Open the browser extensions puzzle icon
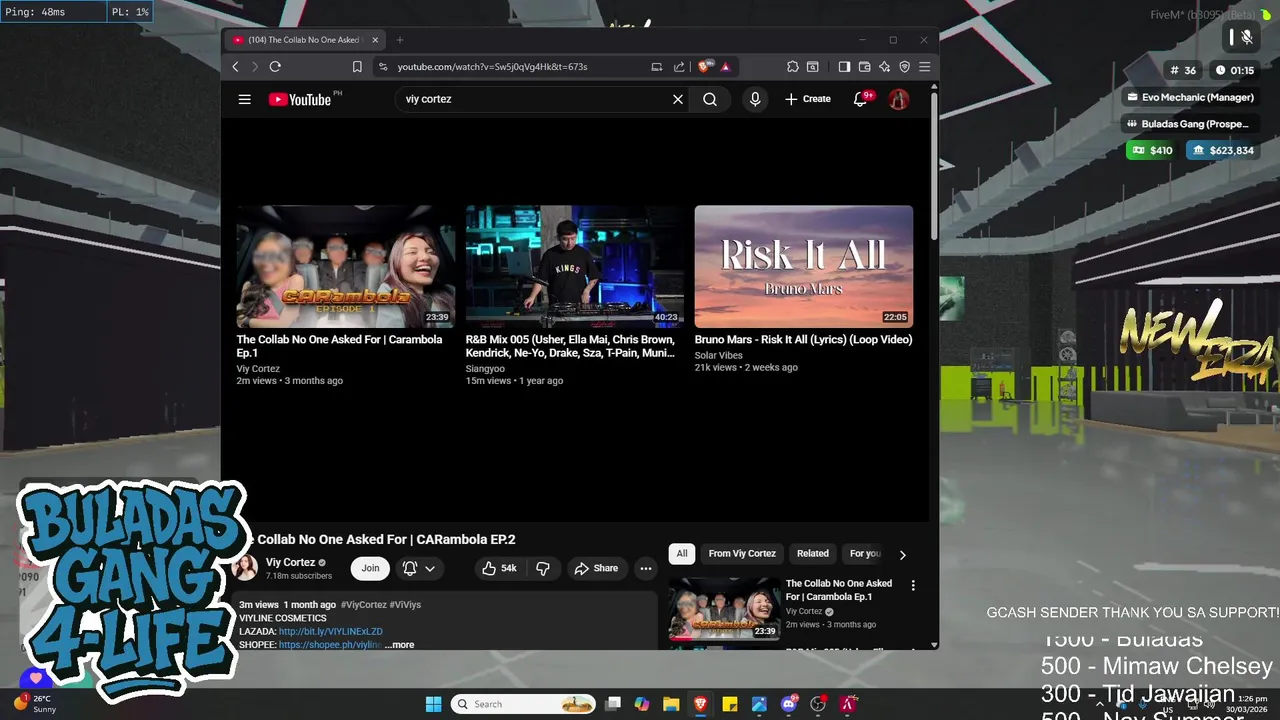This screenshot has height=720, width=1280. pos(793,67)
